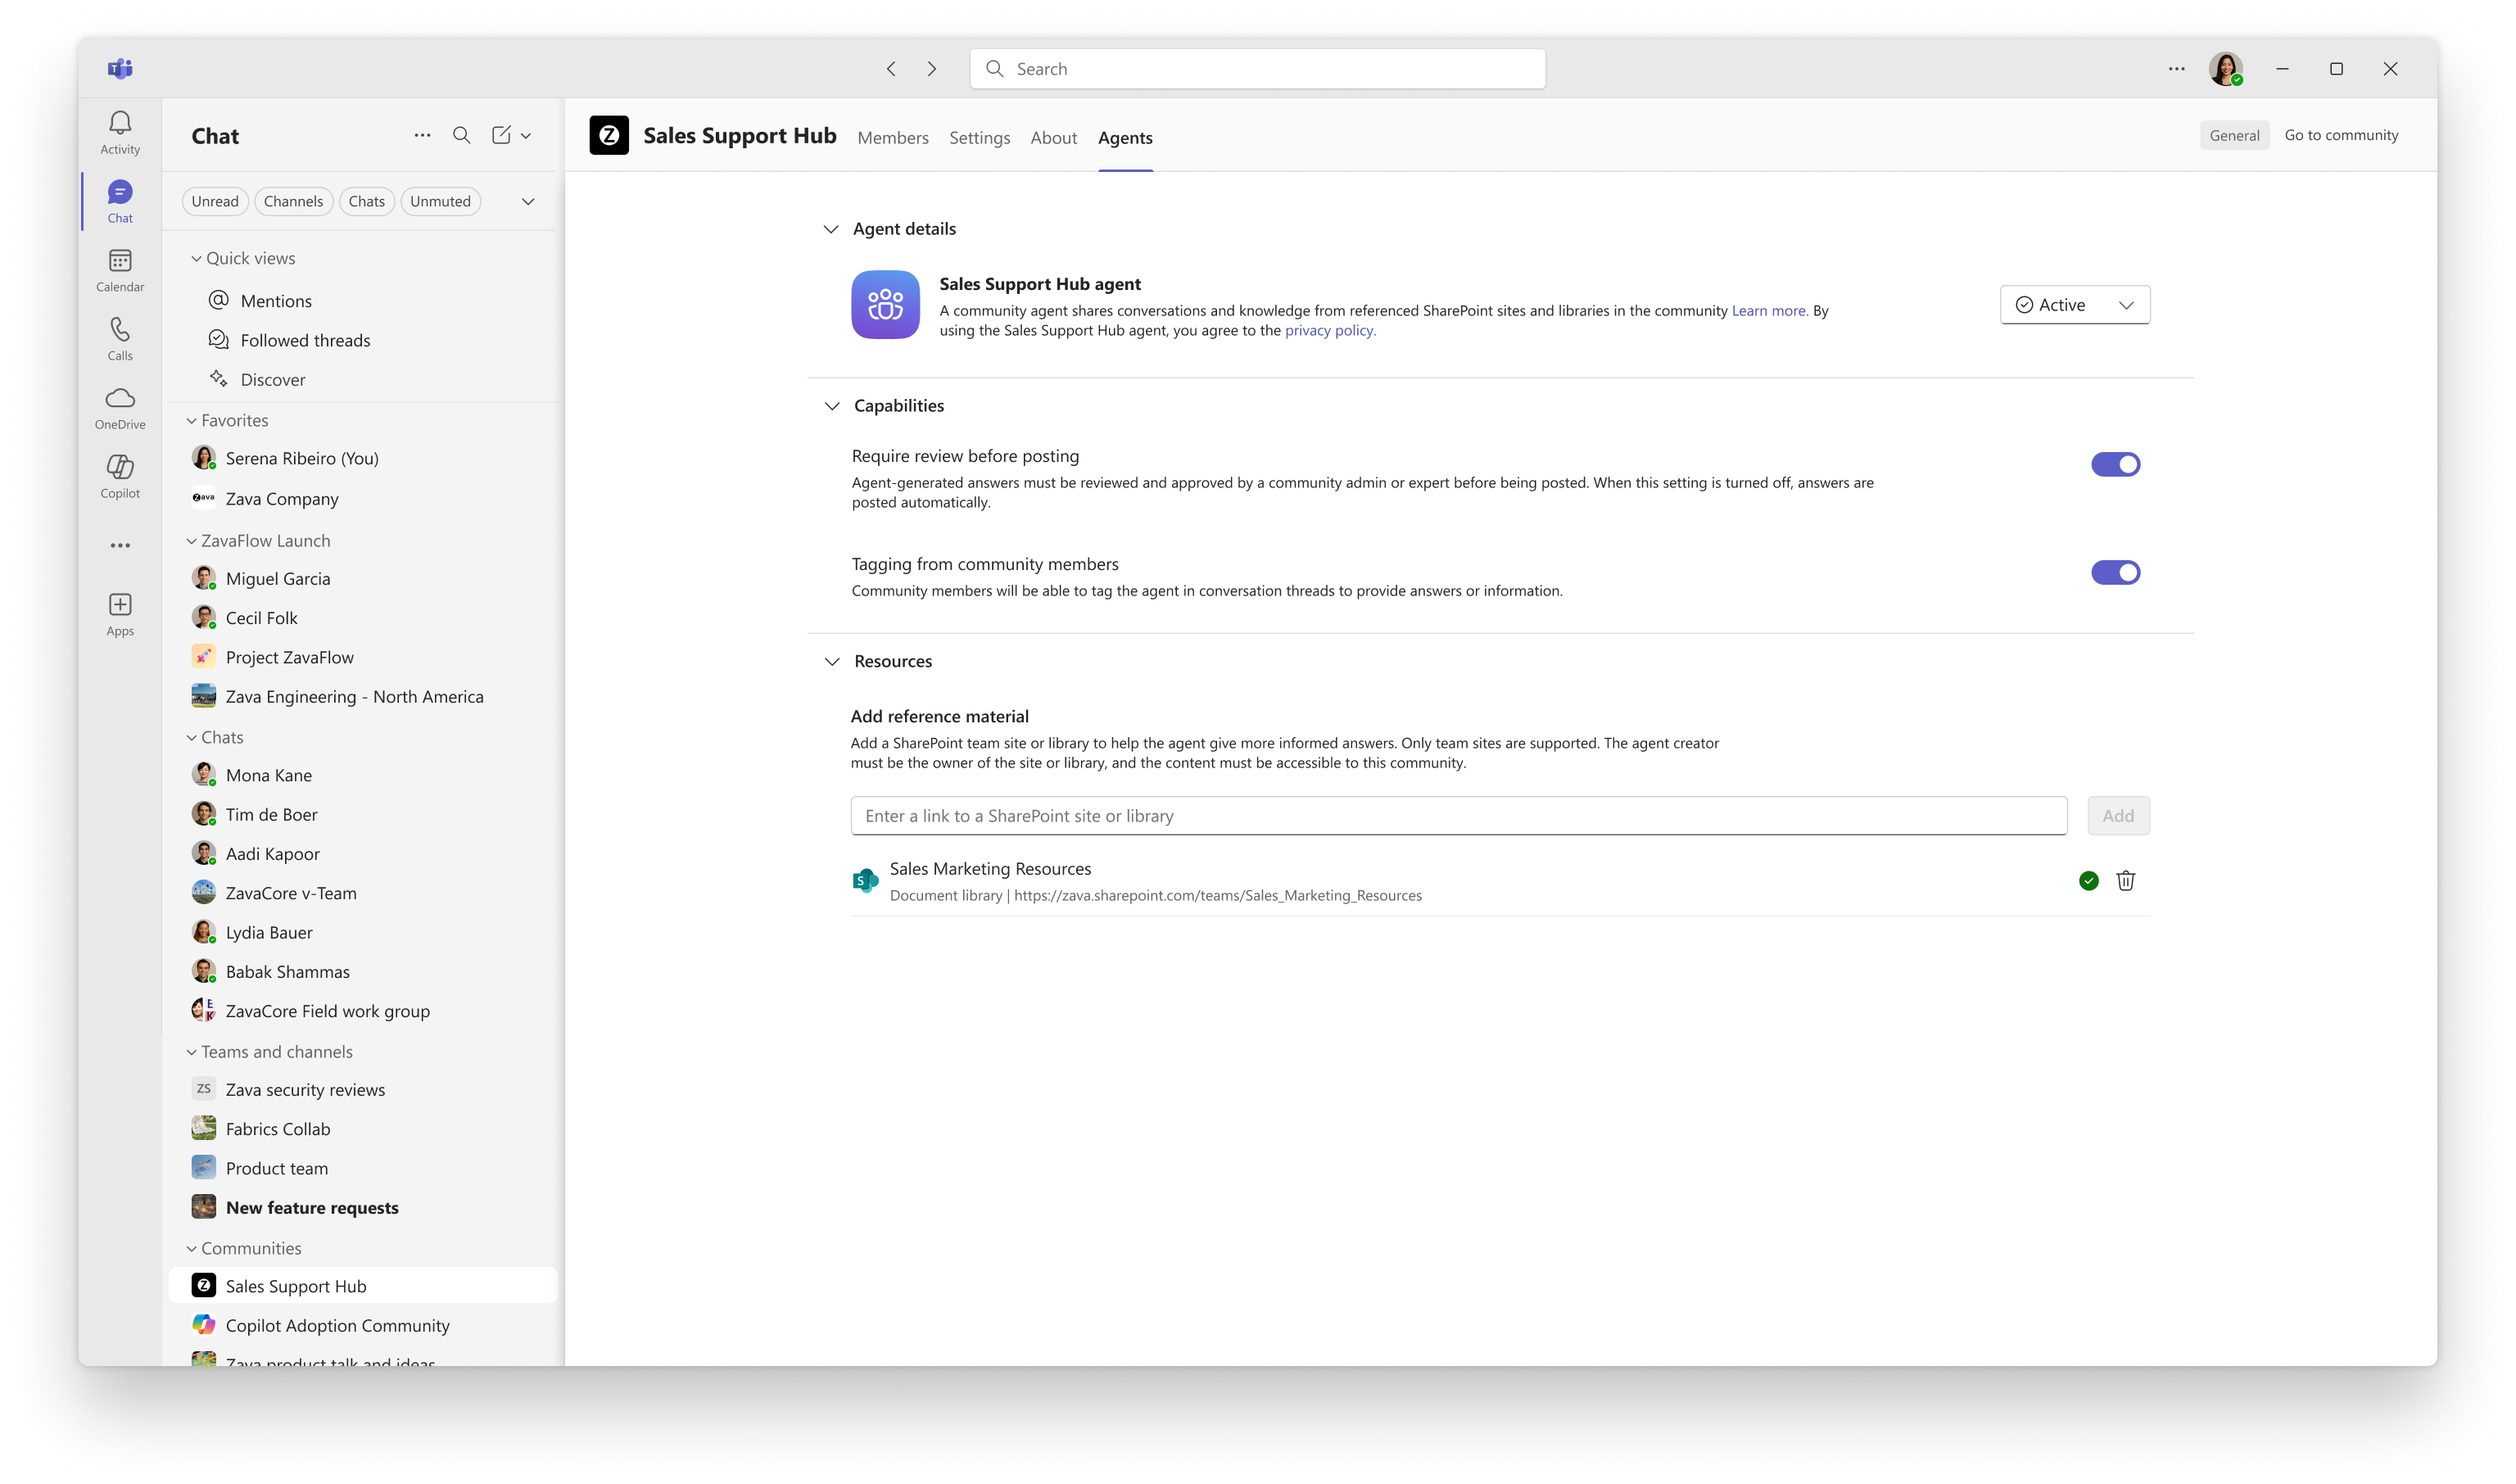Search within the Chat list
The image size is (2516, 1484).
click(461, 135)
